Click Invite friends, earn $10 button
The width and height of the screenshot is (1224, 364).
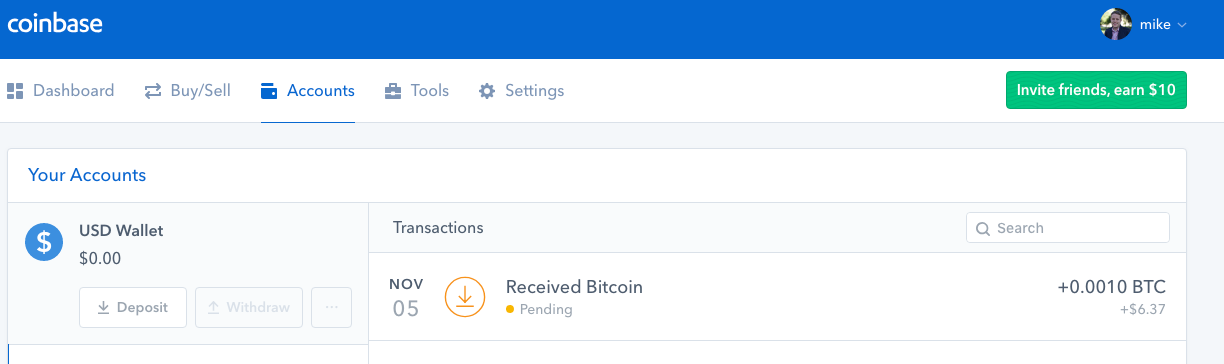(1096, 90)
